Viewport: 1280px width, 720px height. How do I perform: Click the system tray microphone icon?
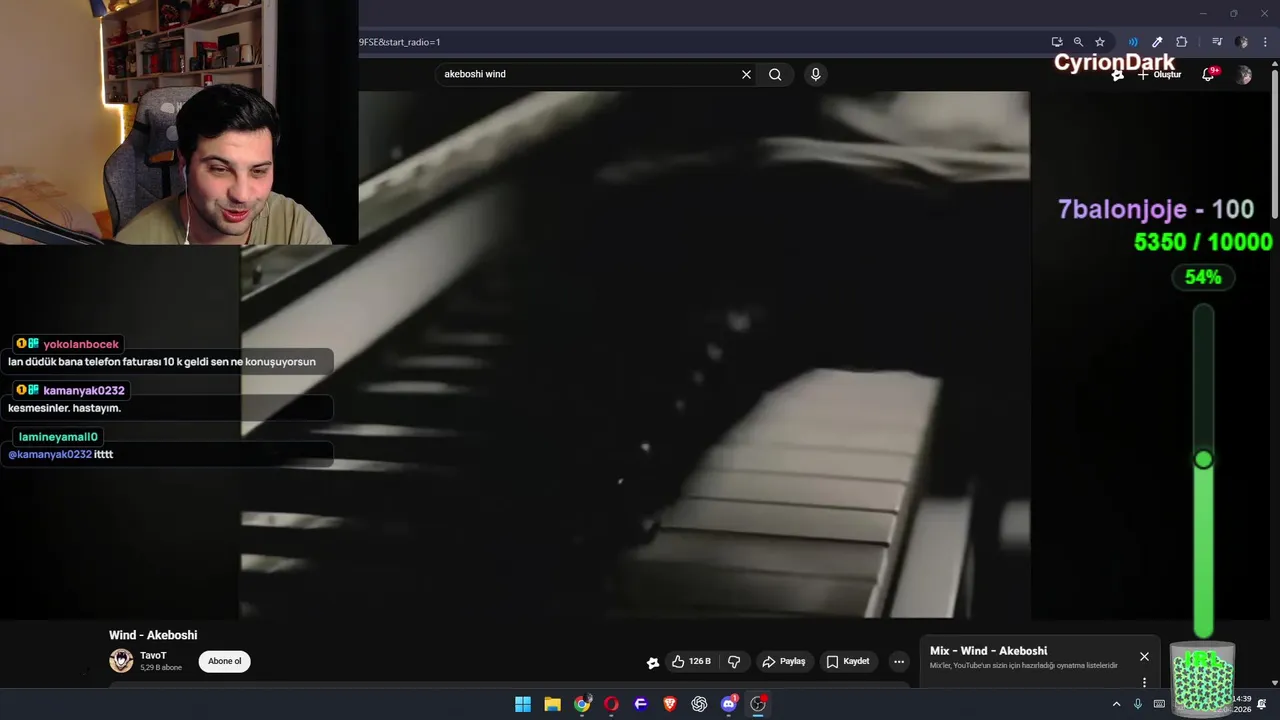click(x=1138, y=704)
